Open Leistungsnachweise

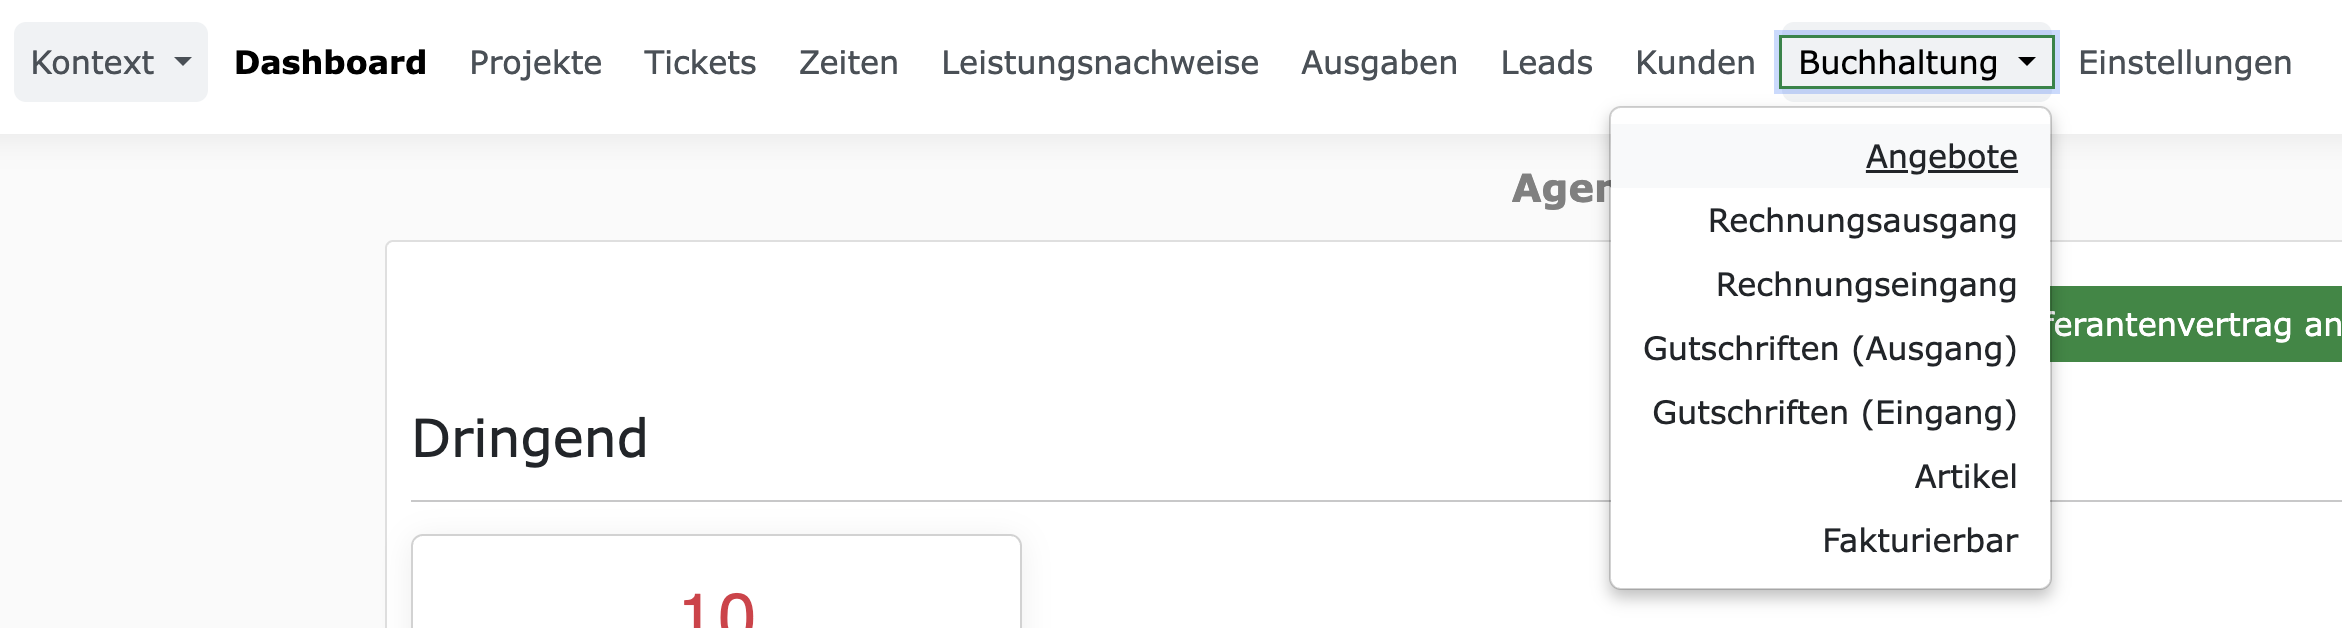pos(1100,62)
